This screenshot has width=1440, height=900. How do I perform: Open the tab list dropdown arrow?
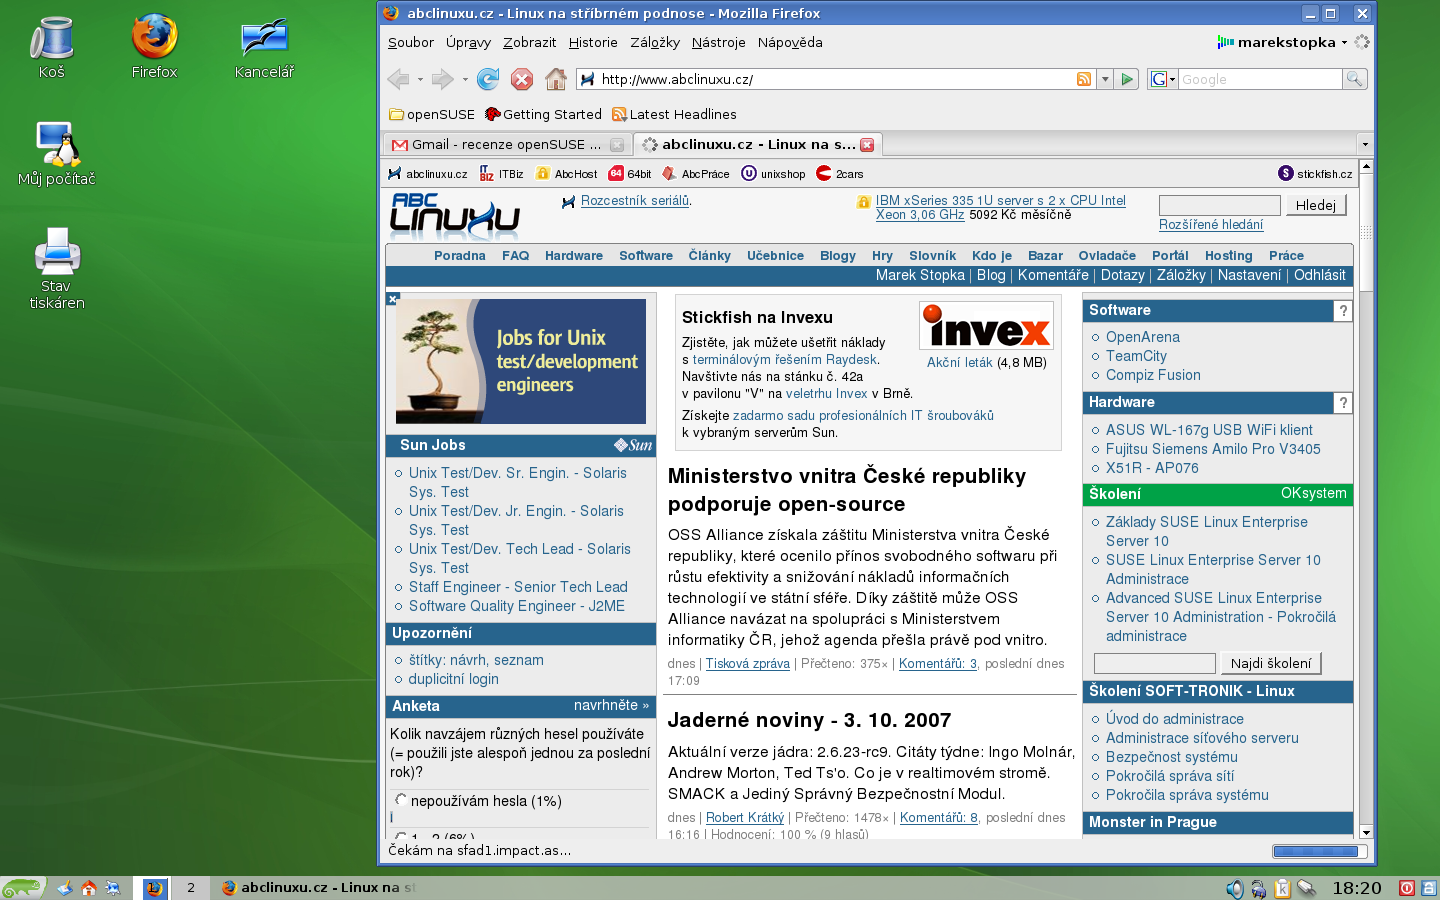1365,145
